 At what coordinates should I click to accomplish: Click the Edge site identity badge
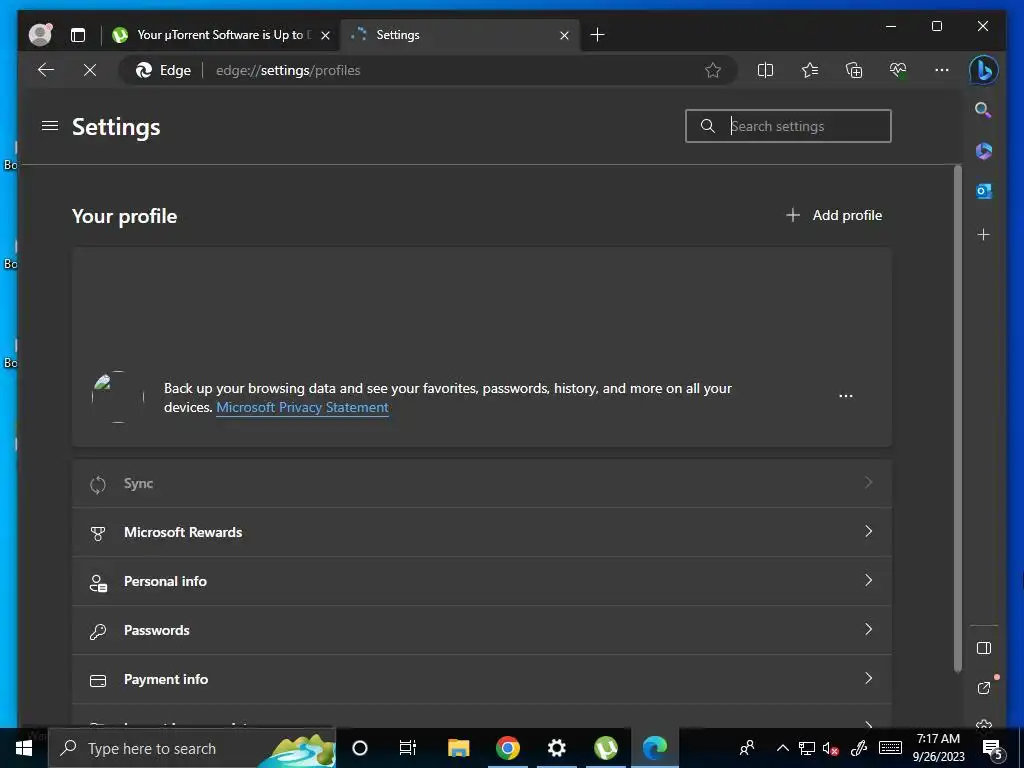point(163,71)
